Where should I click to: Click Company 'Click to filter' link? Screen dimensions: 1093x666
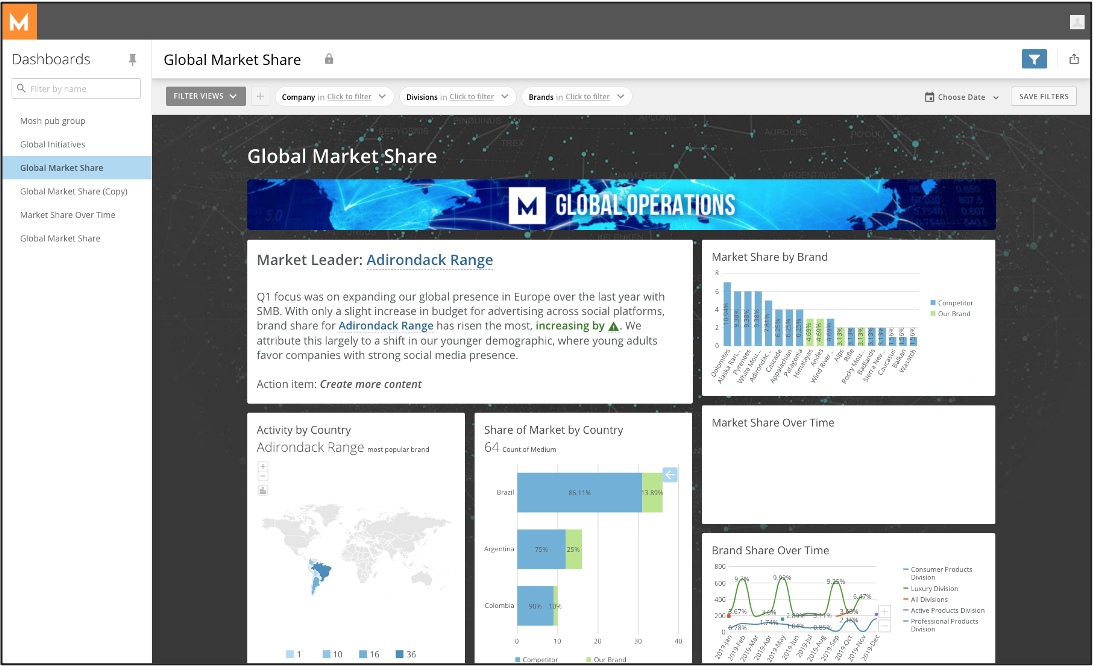click(x=349, y=97)
